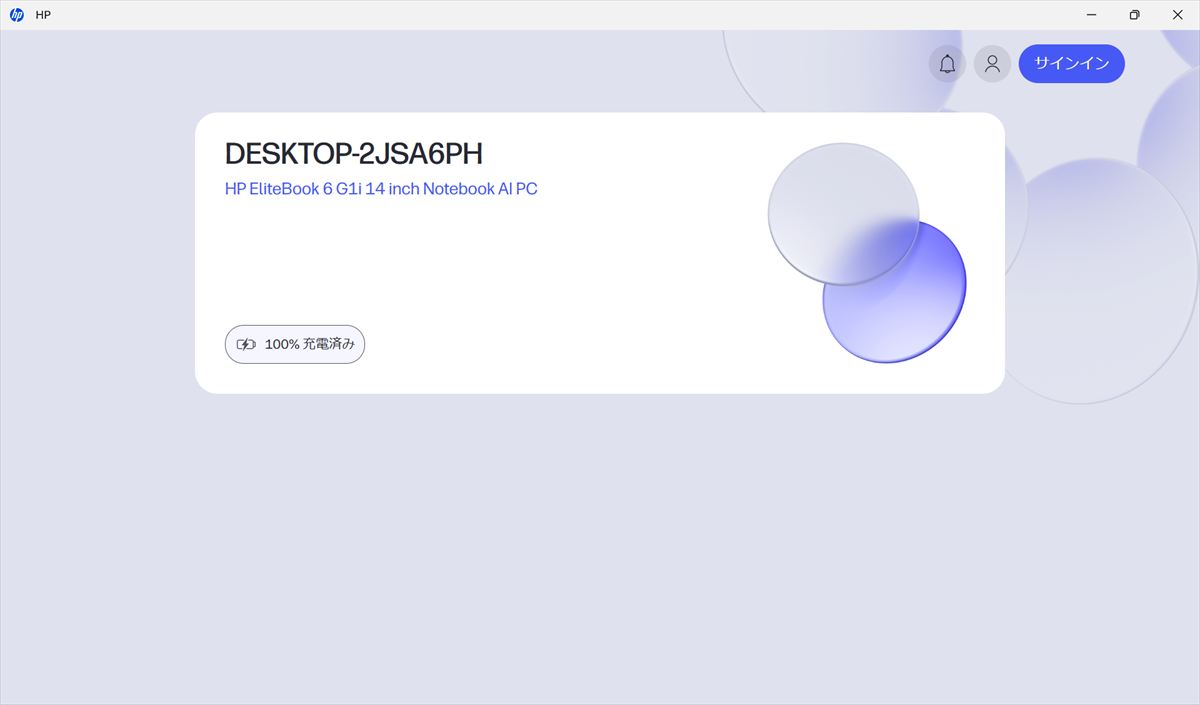The image size is (1200, 705).
Task: Click the word 充電済み in battery pill
Action: tap(329, 344)
